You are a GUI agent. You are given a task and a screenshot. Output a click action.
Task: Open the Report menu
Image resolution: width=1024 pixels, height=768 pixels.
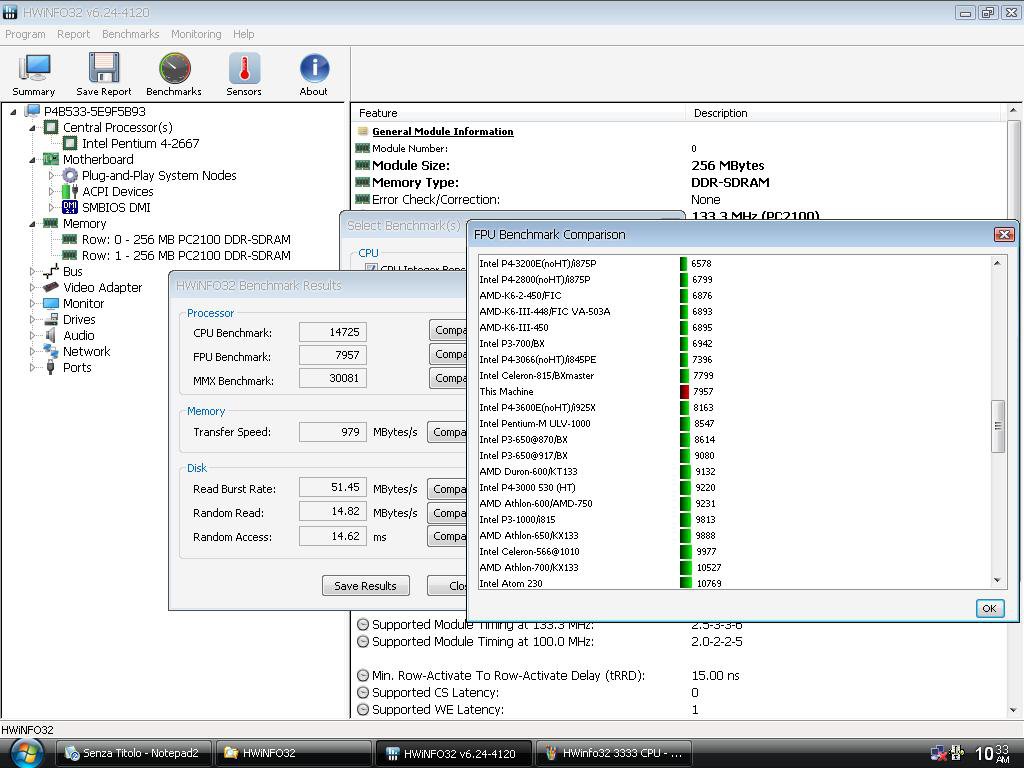[73, 34]
